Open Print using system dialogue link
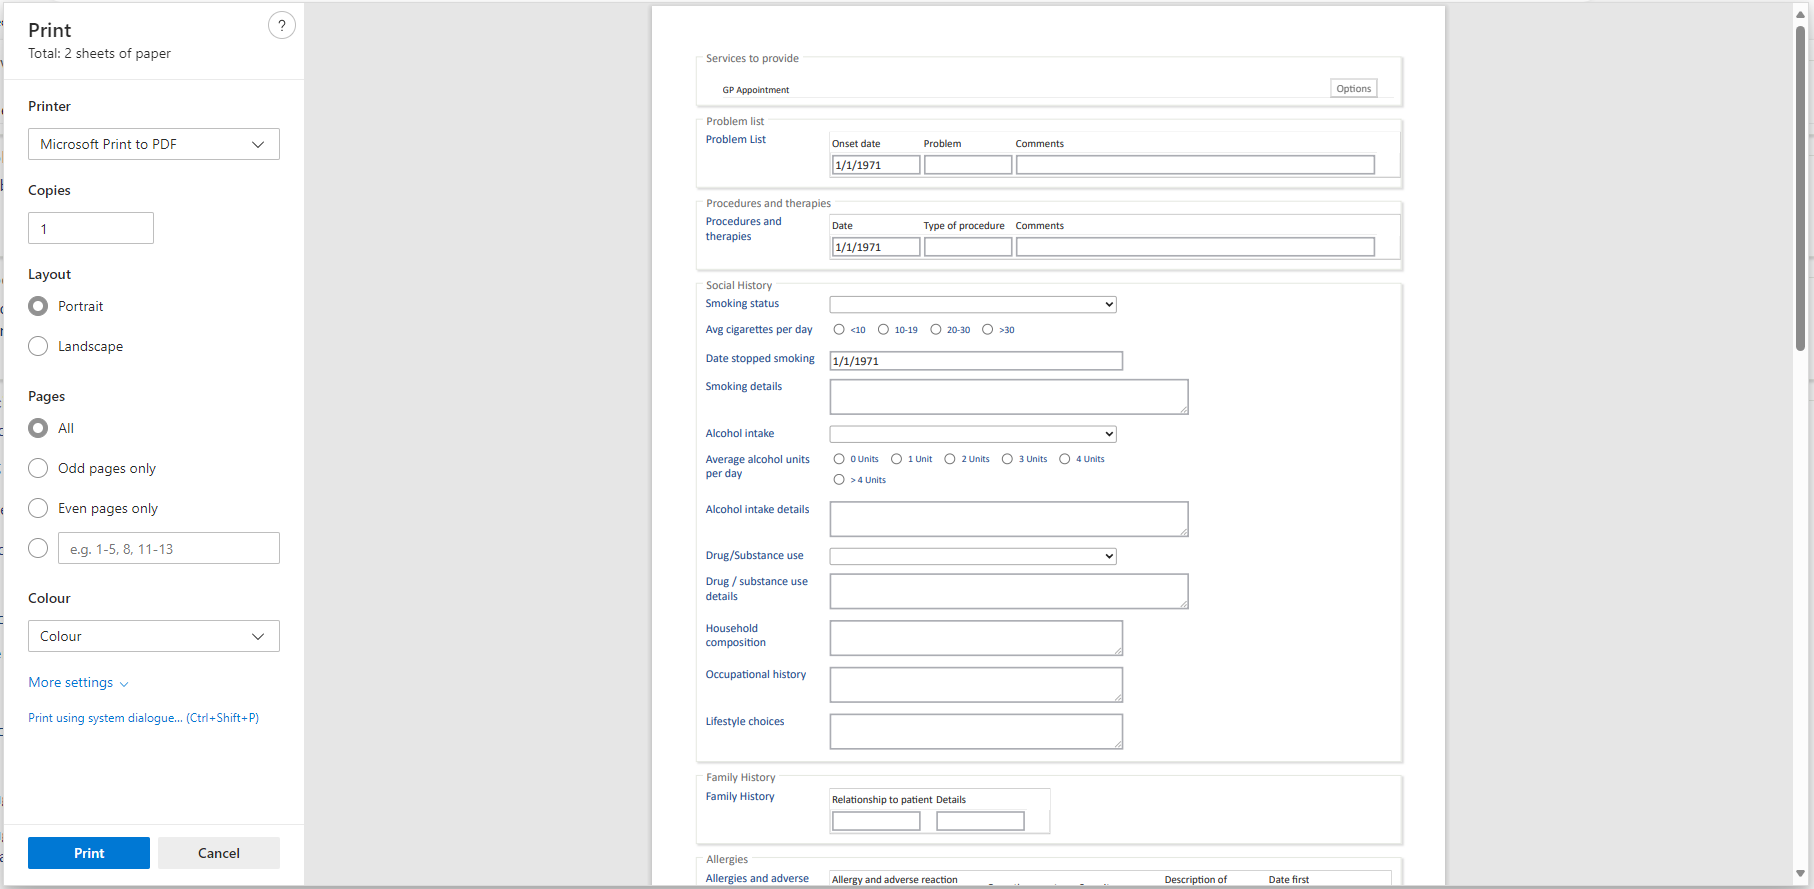The width and height of the screenshot is (1814, 889). (x=143, y=718)
